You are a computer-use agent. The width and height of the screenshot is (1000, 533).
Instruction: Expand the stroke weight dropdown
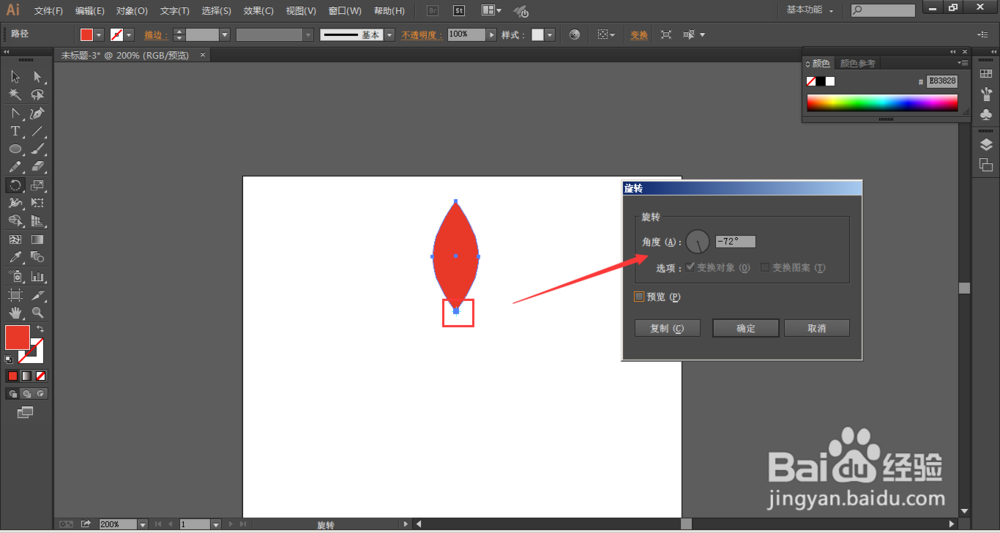(225, 35)
